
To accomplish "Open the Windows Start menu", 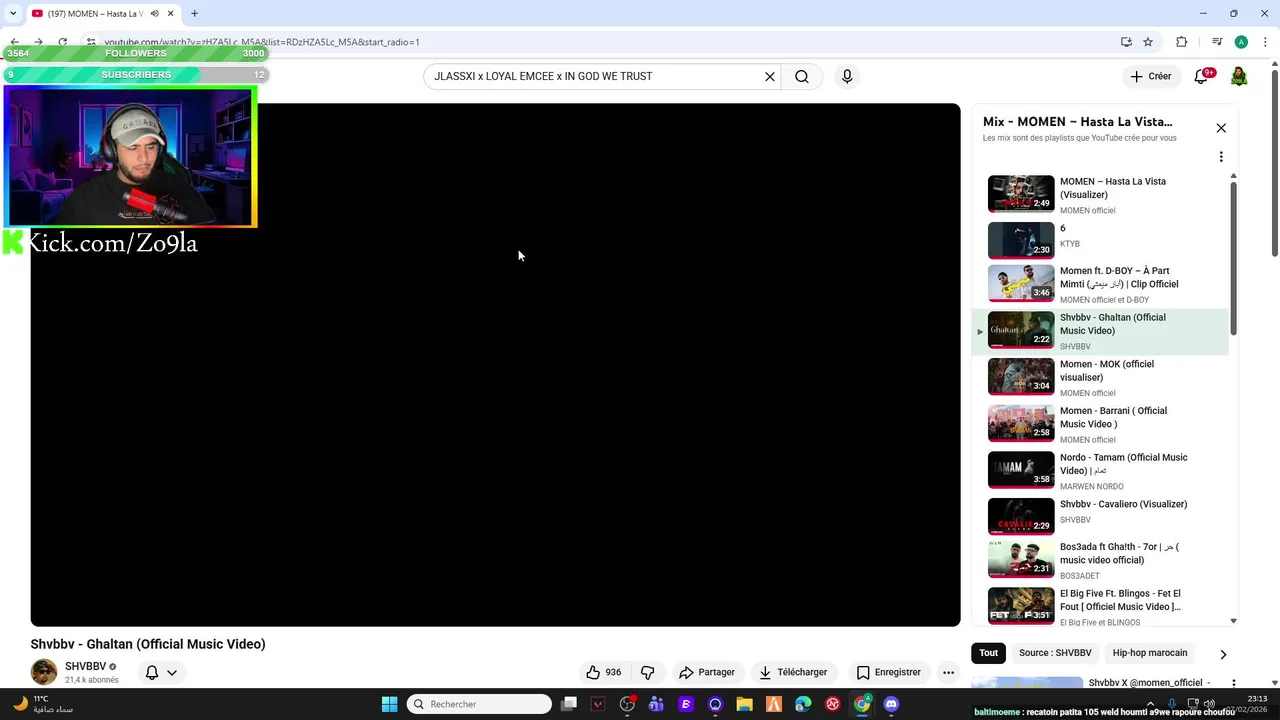I will click(x=389, y=704).
